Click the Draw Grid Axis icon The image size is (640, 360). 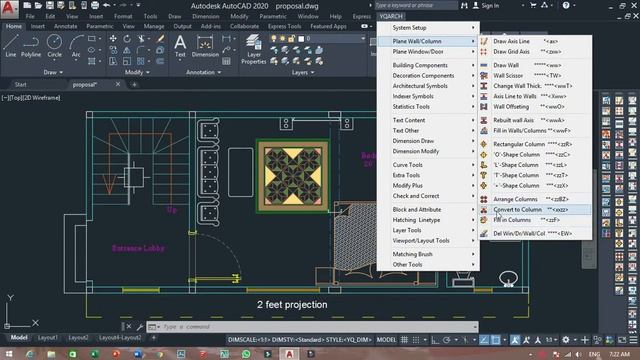(484, 52)
